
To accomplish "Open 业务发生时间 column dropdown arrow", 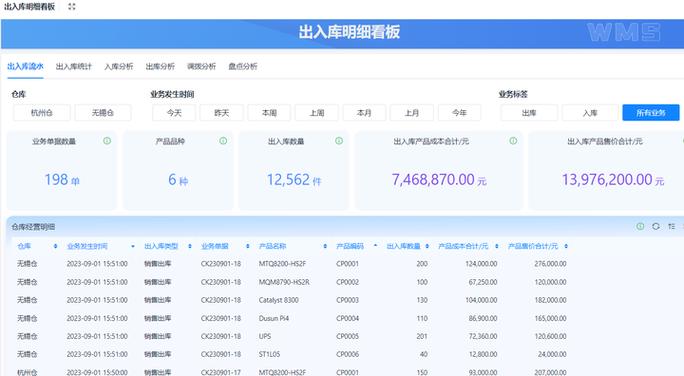I will pyautogui.click(x=133, y=247).
